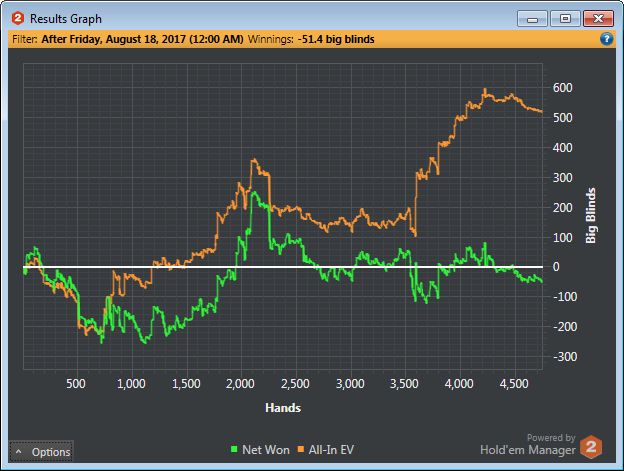Click the Net Won legend label
This screenshot has width=624, height=471.
266,450
